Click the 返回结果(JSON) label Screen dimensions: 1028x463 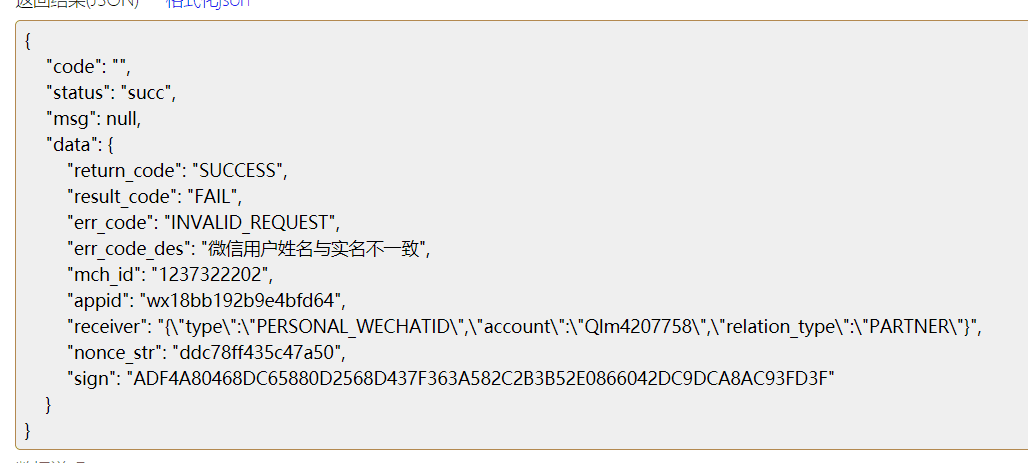(x=76, y=3)
